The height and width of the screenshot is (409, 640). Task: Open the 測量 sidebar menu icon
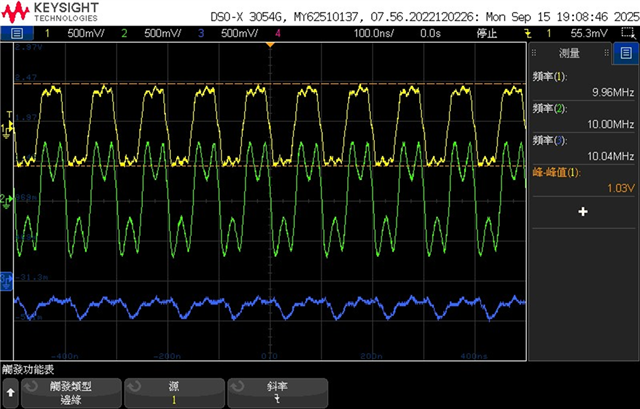[x=626, y=53]
